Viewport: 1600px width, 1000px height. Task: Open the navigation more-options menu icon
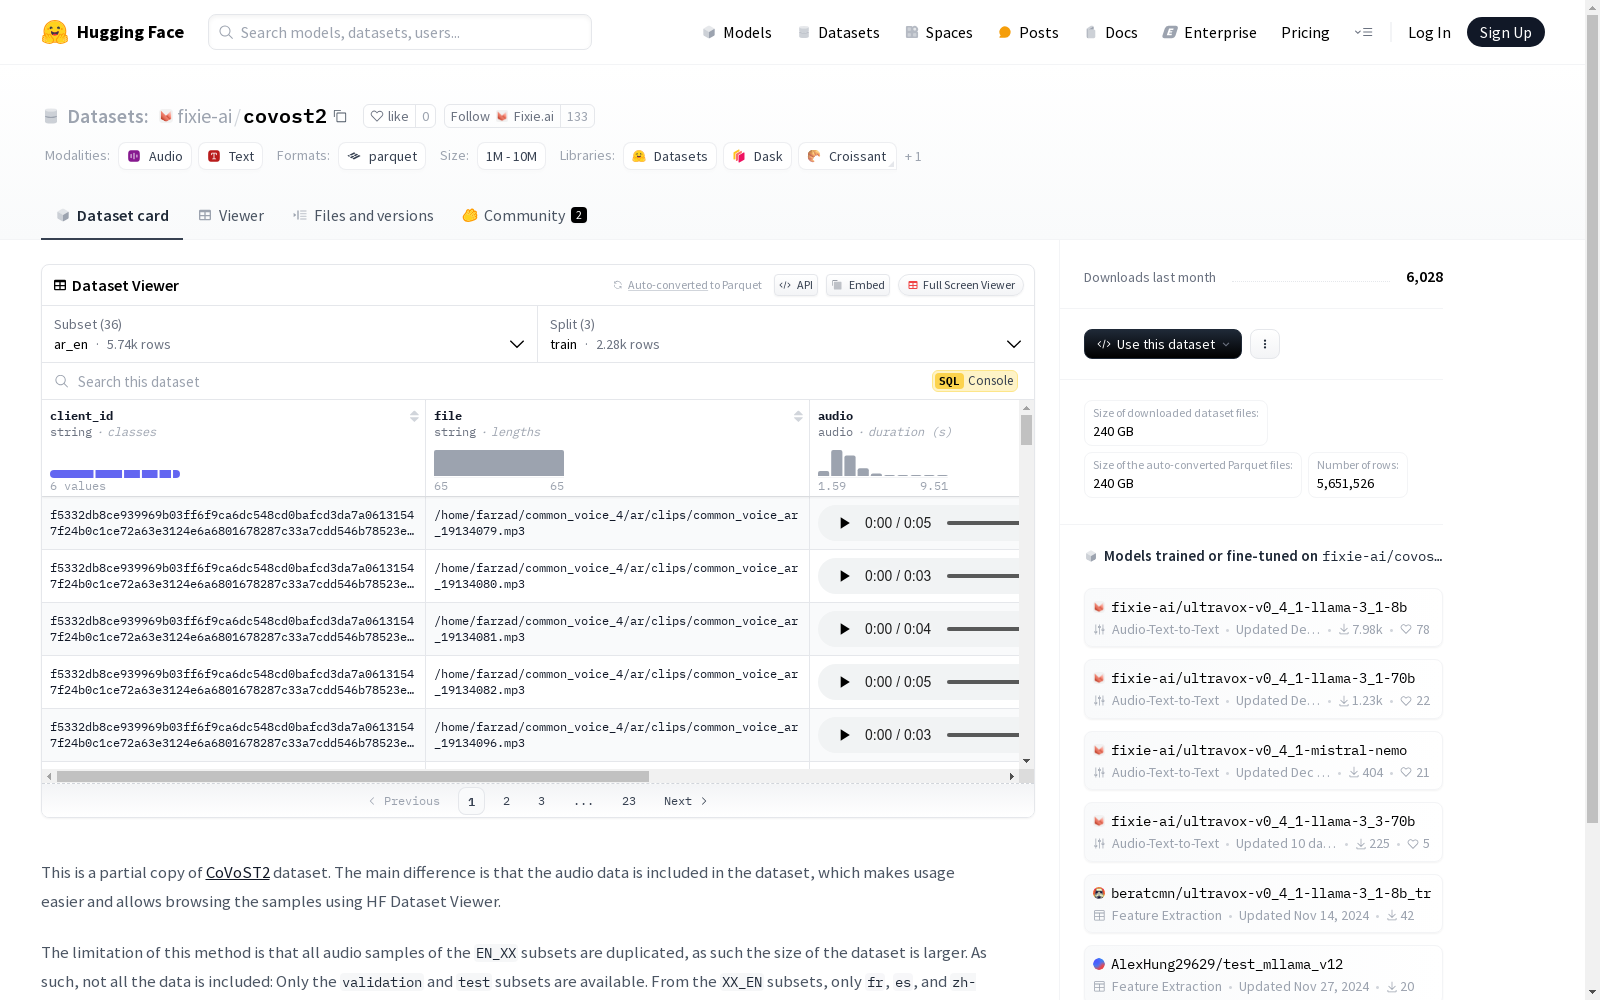(x=1363, y=32)
